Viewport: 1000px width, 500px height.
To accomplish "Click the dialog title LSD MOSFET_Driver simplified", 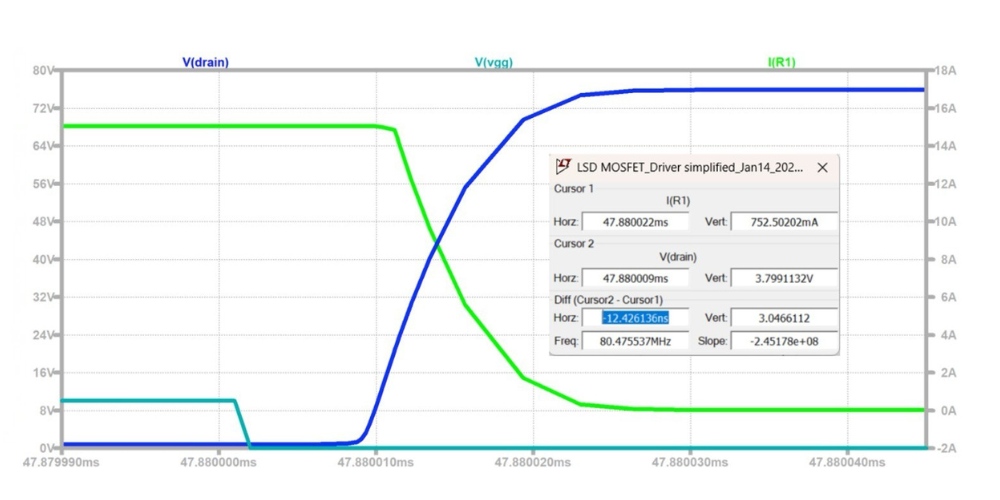I will (x=689, y=167).
